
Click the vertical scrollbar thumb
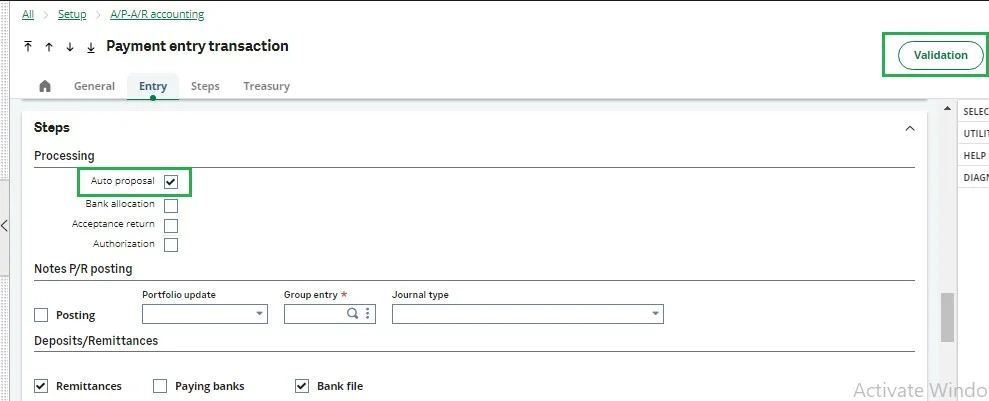[947, 317]
